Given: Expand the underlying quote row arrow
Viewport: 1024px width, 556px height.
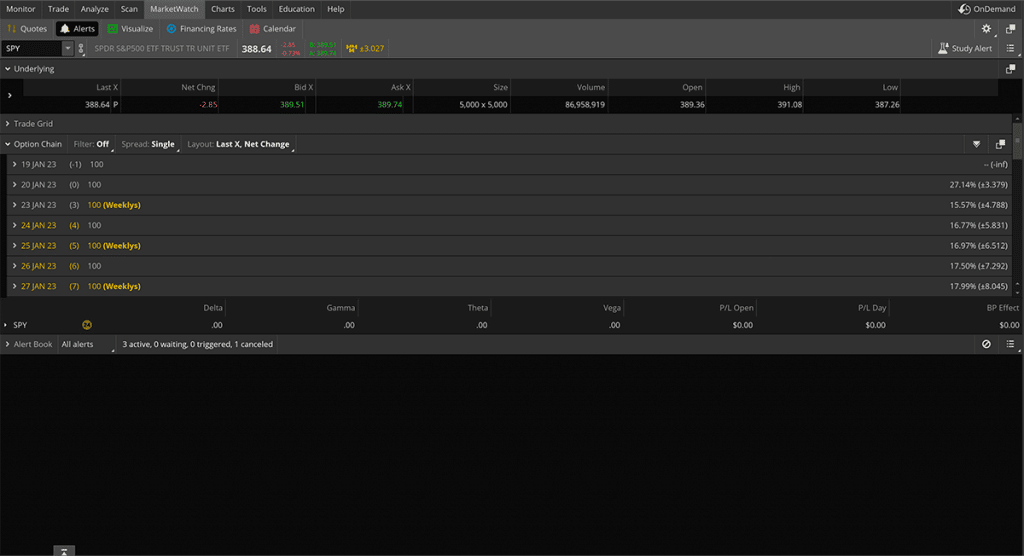Looking at the screenshot, I should [x=9, y=96].
